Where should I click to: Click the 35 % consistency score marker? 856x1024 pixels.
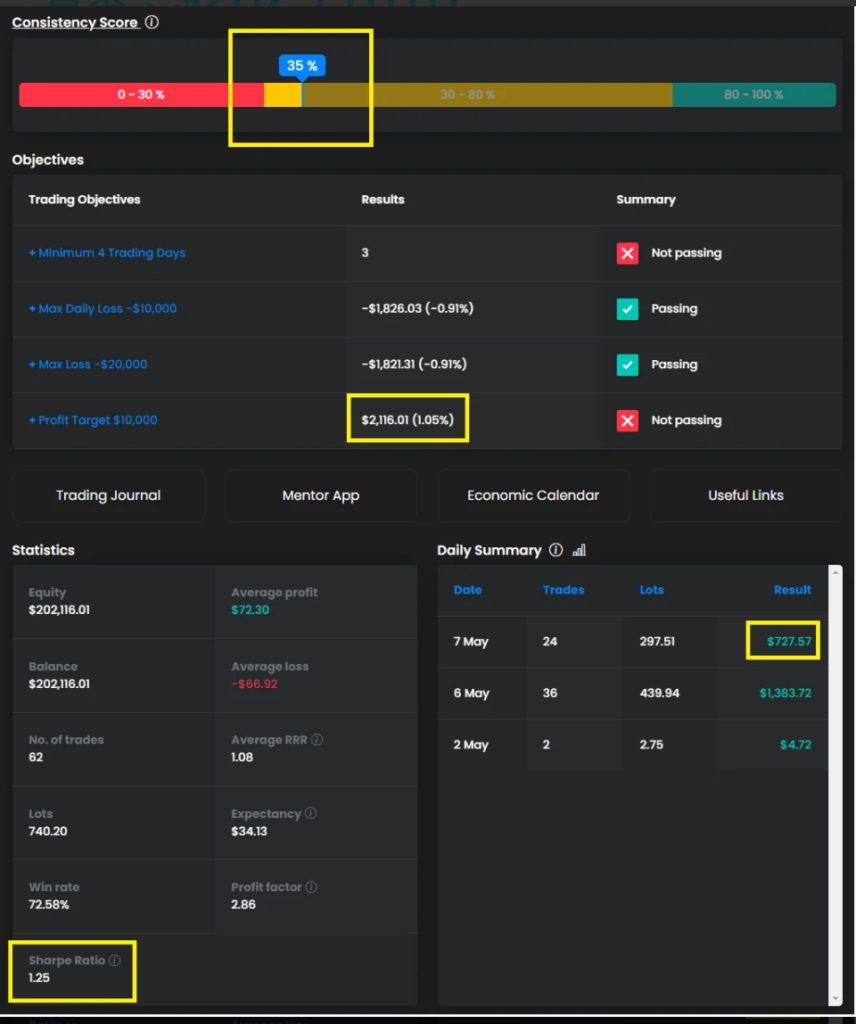(x=302, y=66)
